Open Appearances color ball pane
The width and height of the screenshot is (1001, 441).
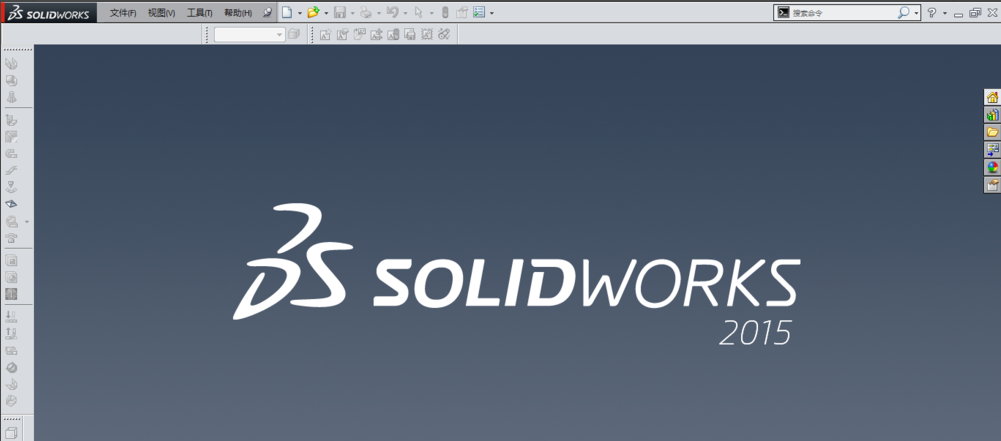coord(992,167)
